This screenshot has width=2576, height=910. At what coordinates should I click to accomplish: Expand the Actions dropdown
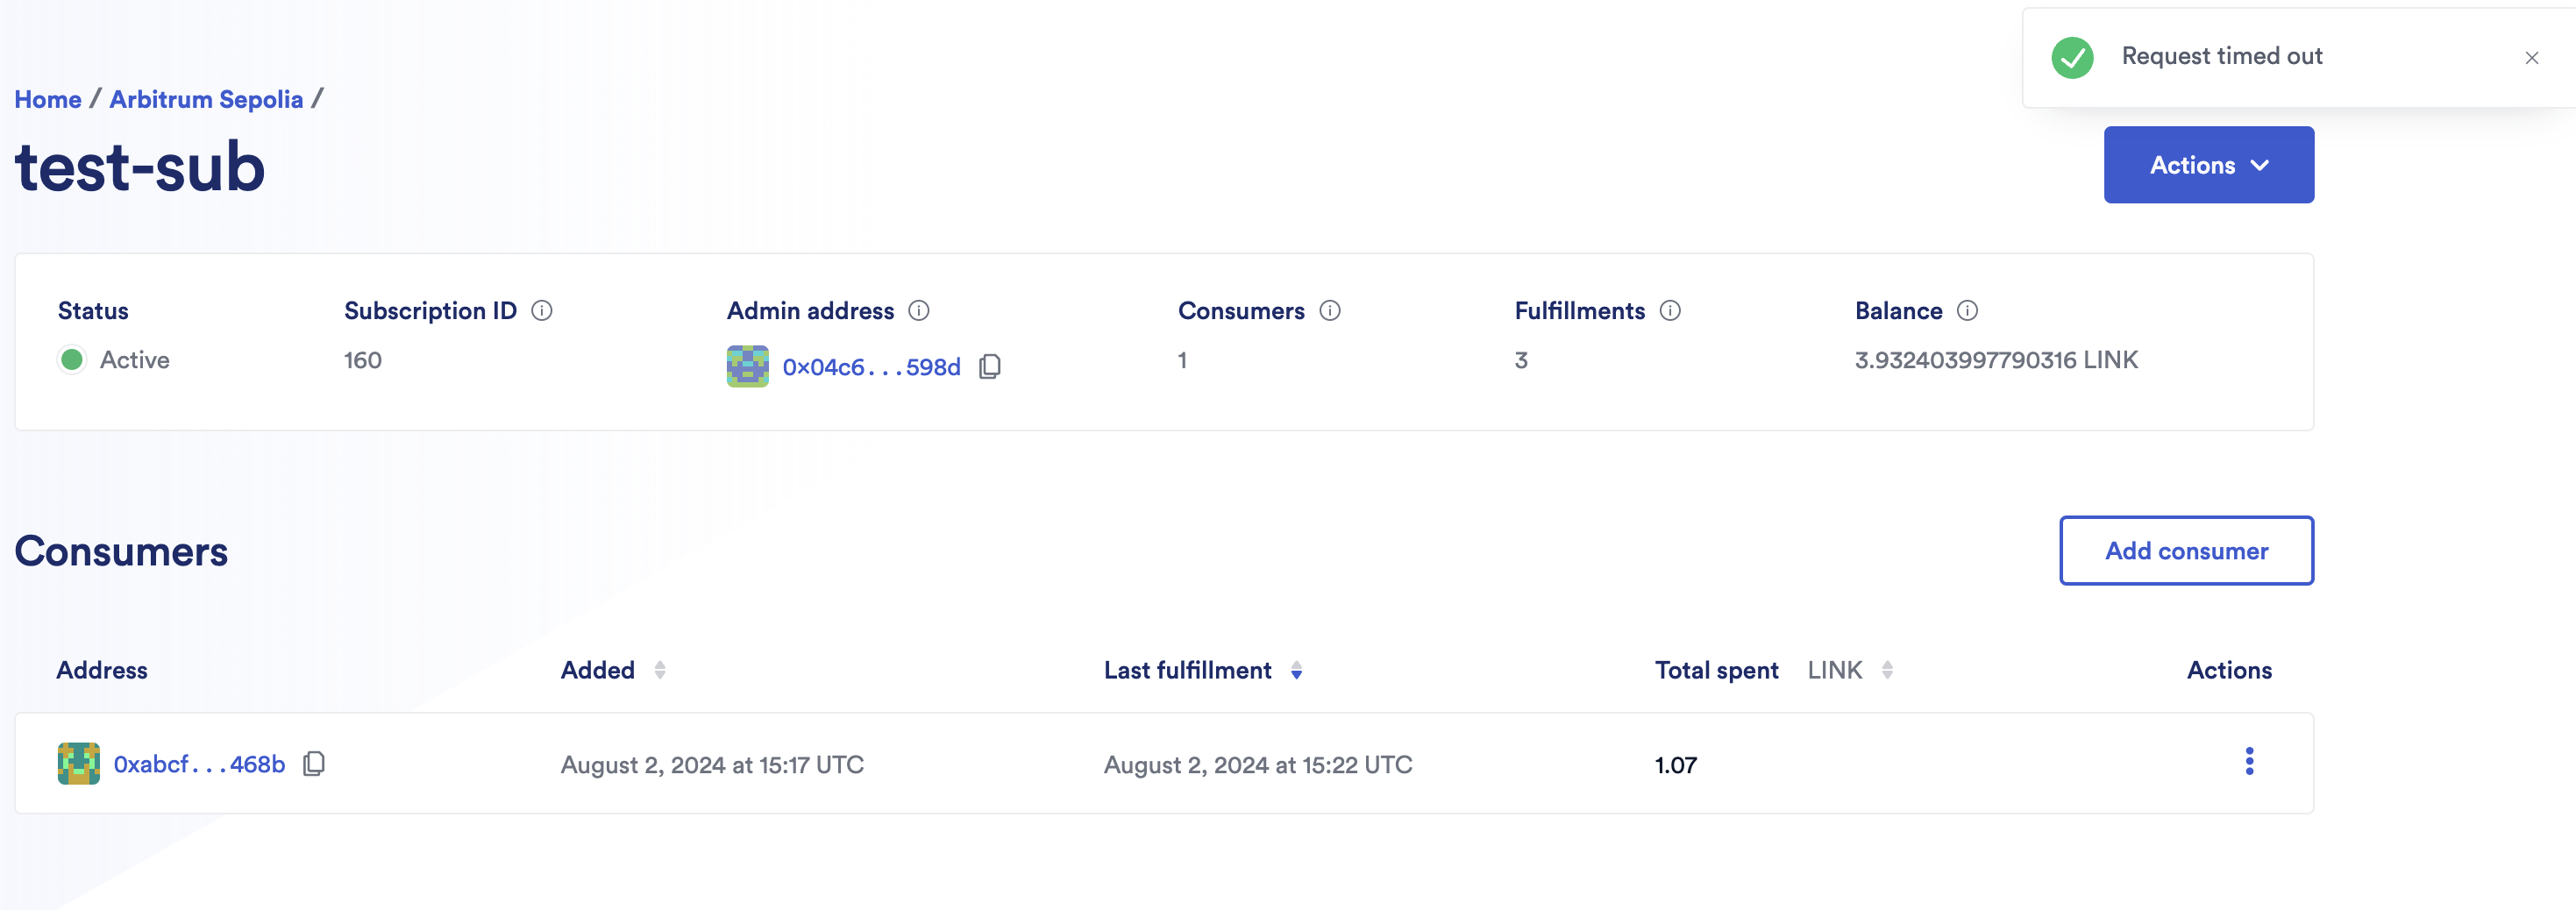pos(2208,165)
